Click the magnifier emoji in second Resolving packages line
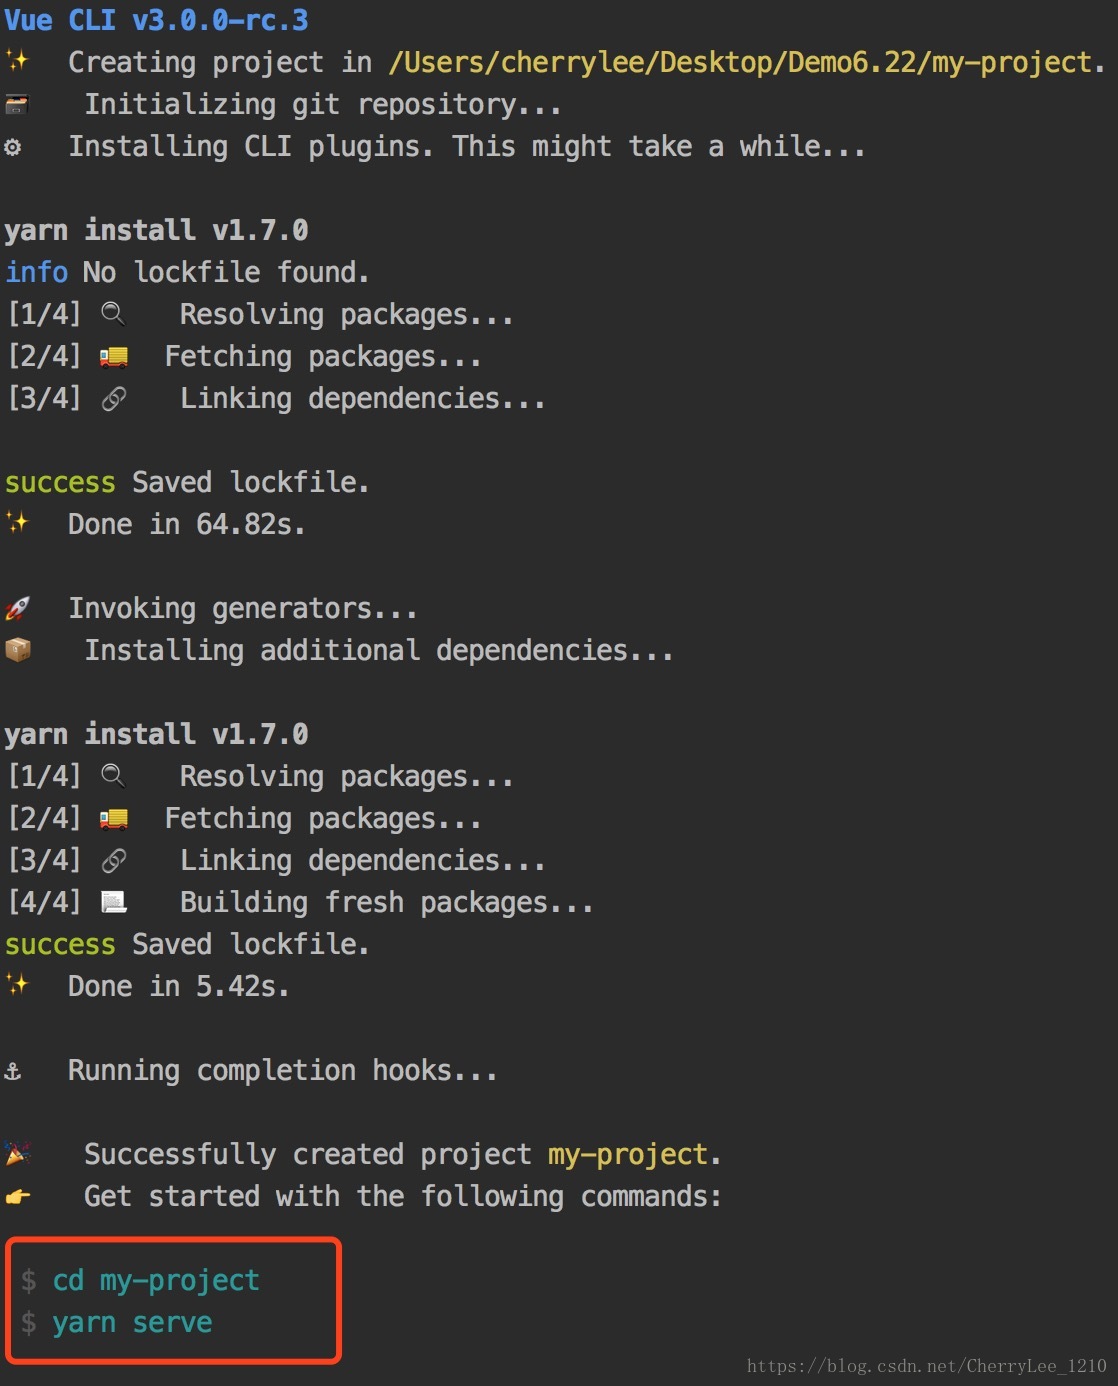The image size is (1118, 1386). tap(114, 776)
